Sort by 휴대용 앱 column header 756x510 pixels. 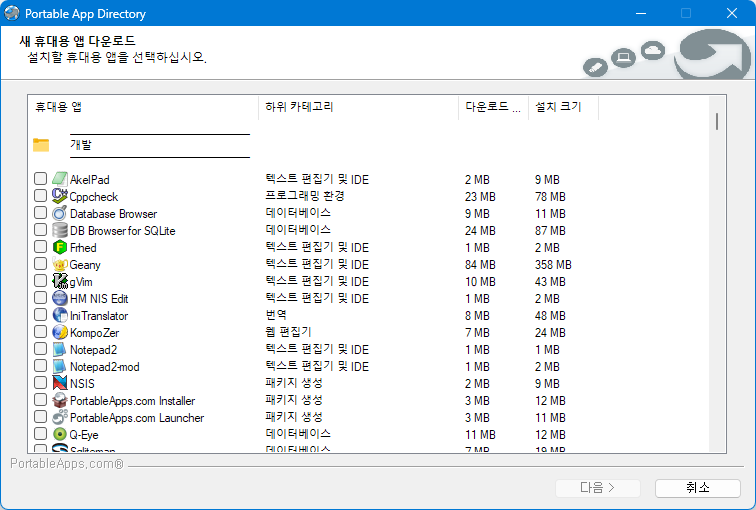coord(143,107)
